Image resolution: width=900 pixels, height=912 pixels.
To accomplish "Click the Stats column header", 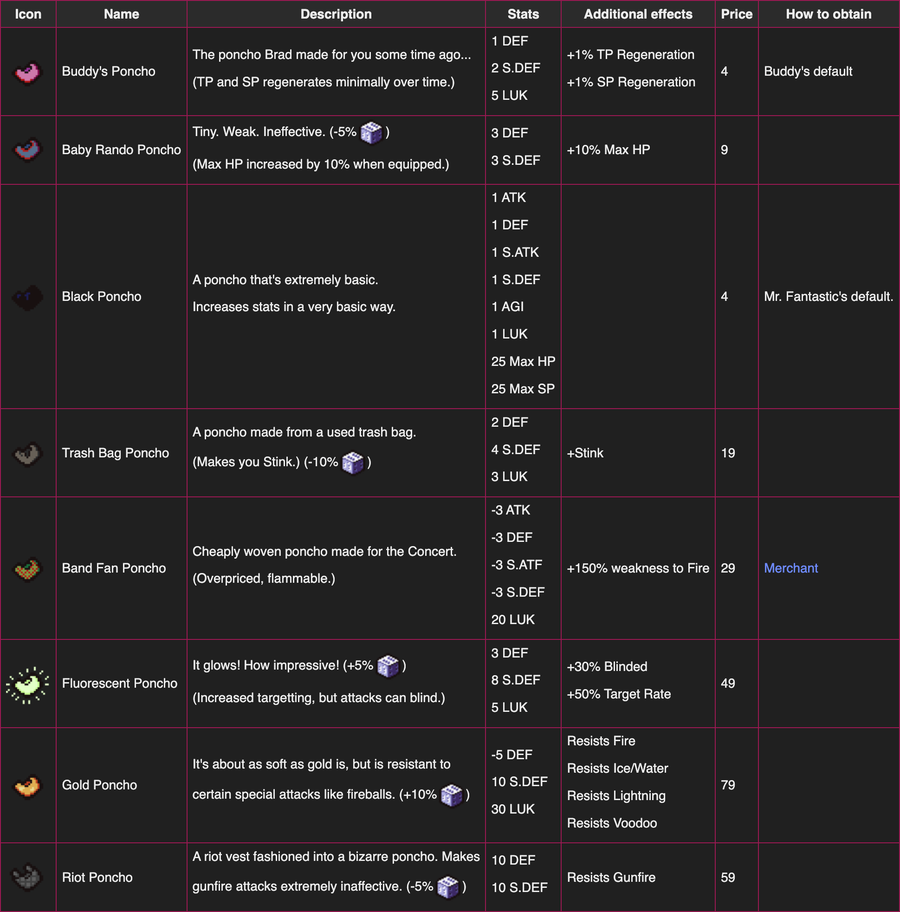I will [x=523, y=14].
